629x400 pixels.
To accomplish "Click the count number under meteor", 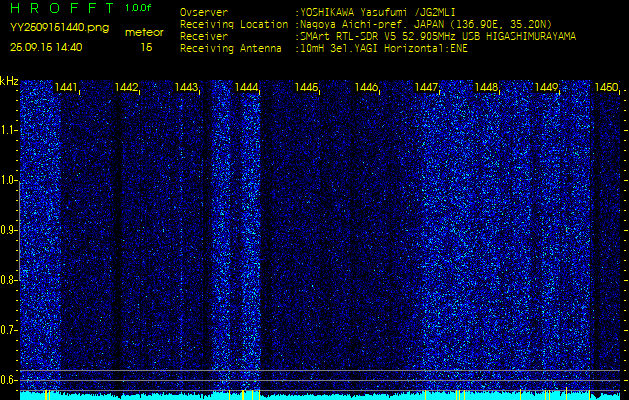I will (147, 47).
